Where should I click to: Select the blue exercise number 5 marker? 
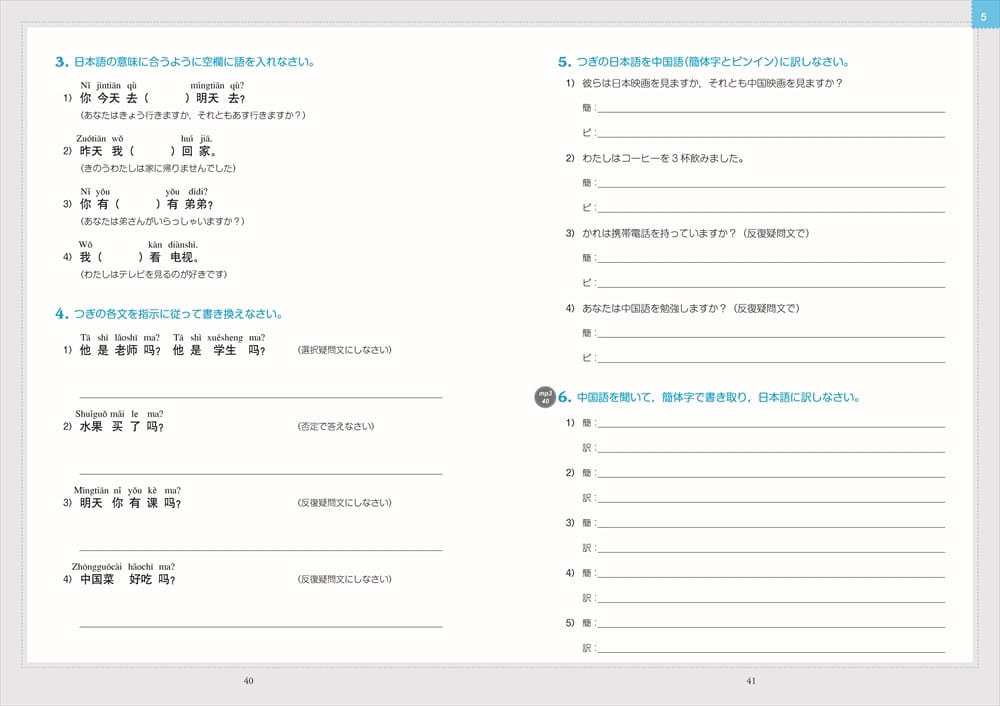click(x=564, y=60)
